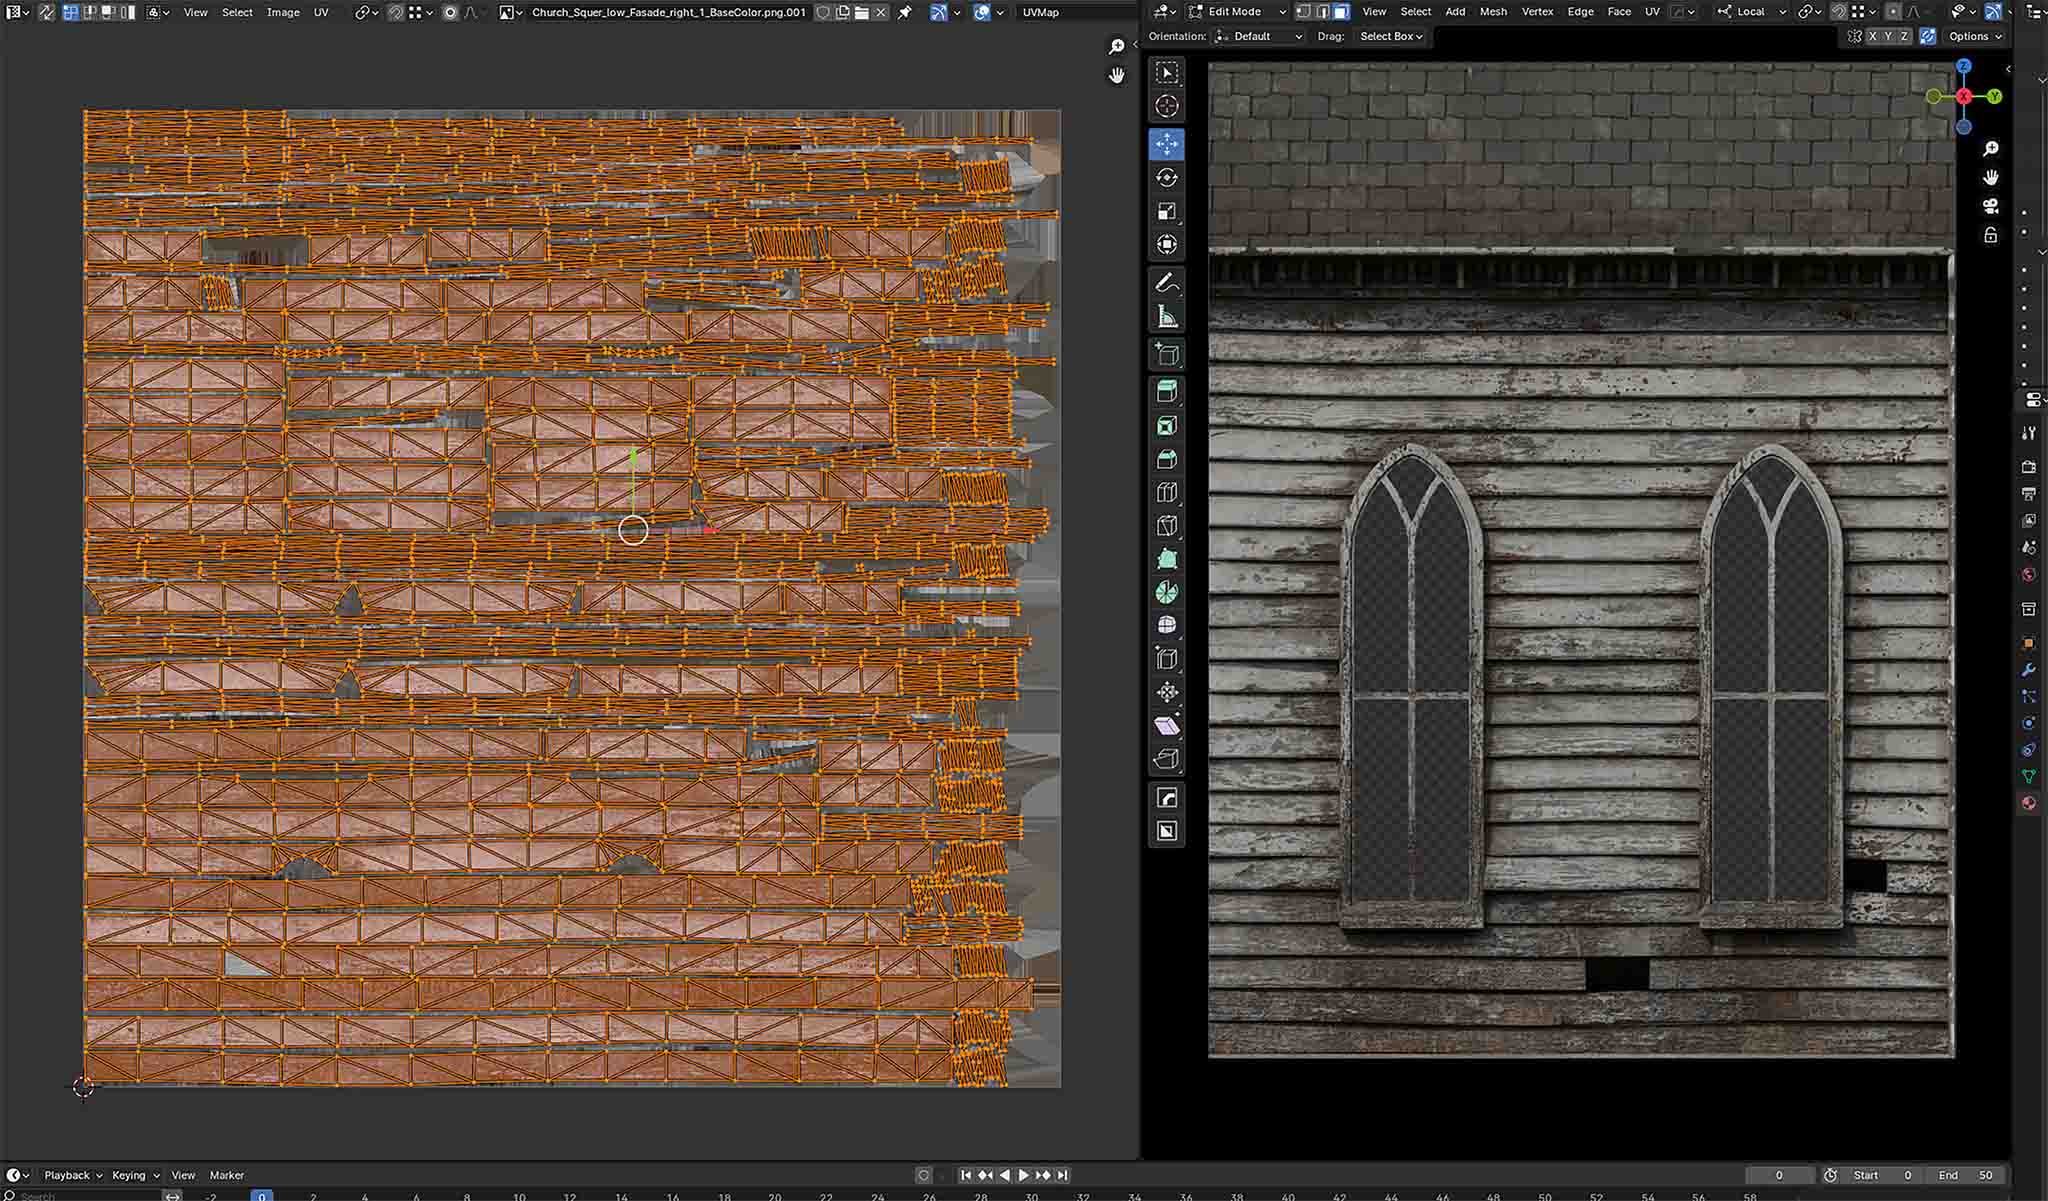Toggle X axis mirror
Image resolution: width=2048 pixels, height=1201 pixels.
[1873, 36]
